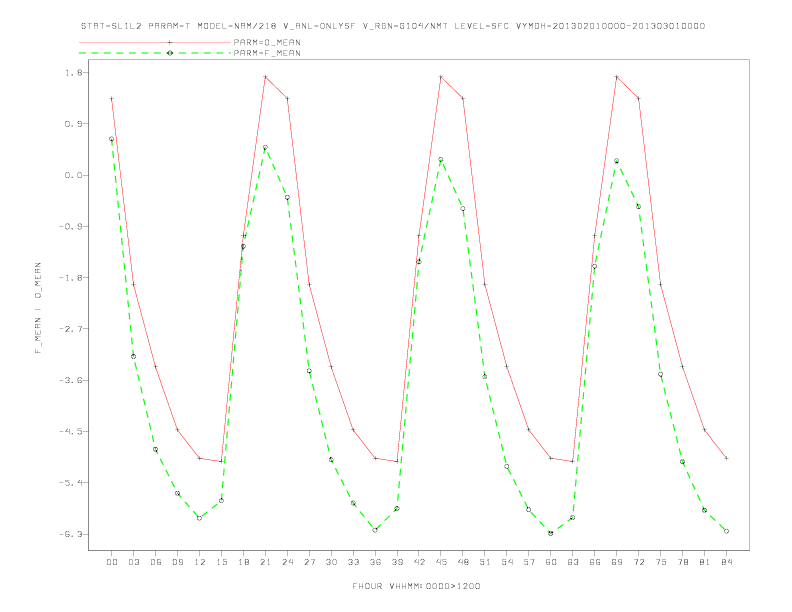Click the x-axis tick label 12
This screenshot has height=612, width=792.
click(200, 562)
